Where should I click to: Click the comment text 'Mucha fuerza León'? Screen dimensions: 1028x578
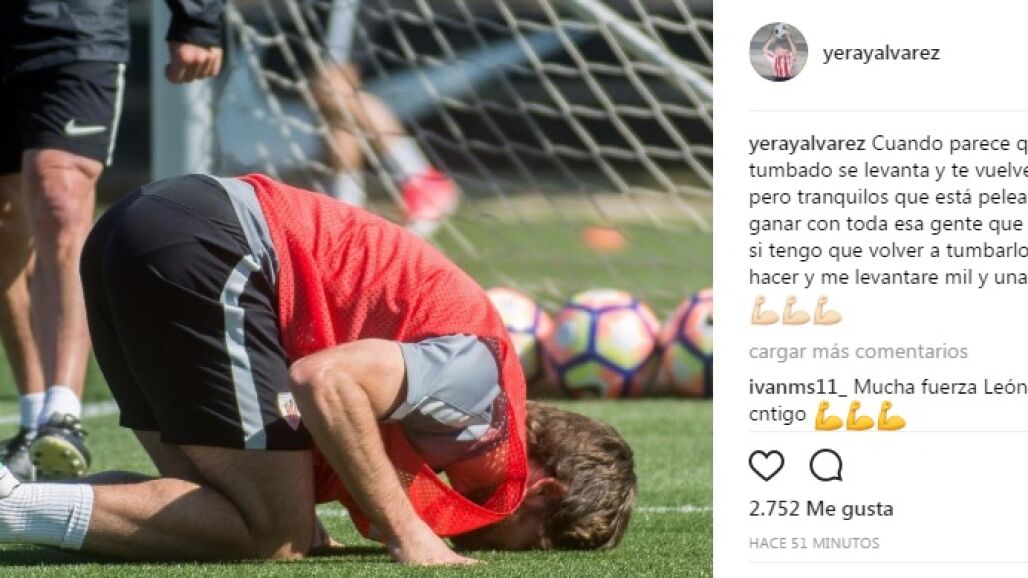click(940, 387)
